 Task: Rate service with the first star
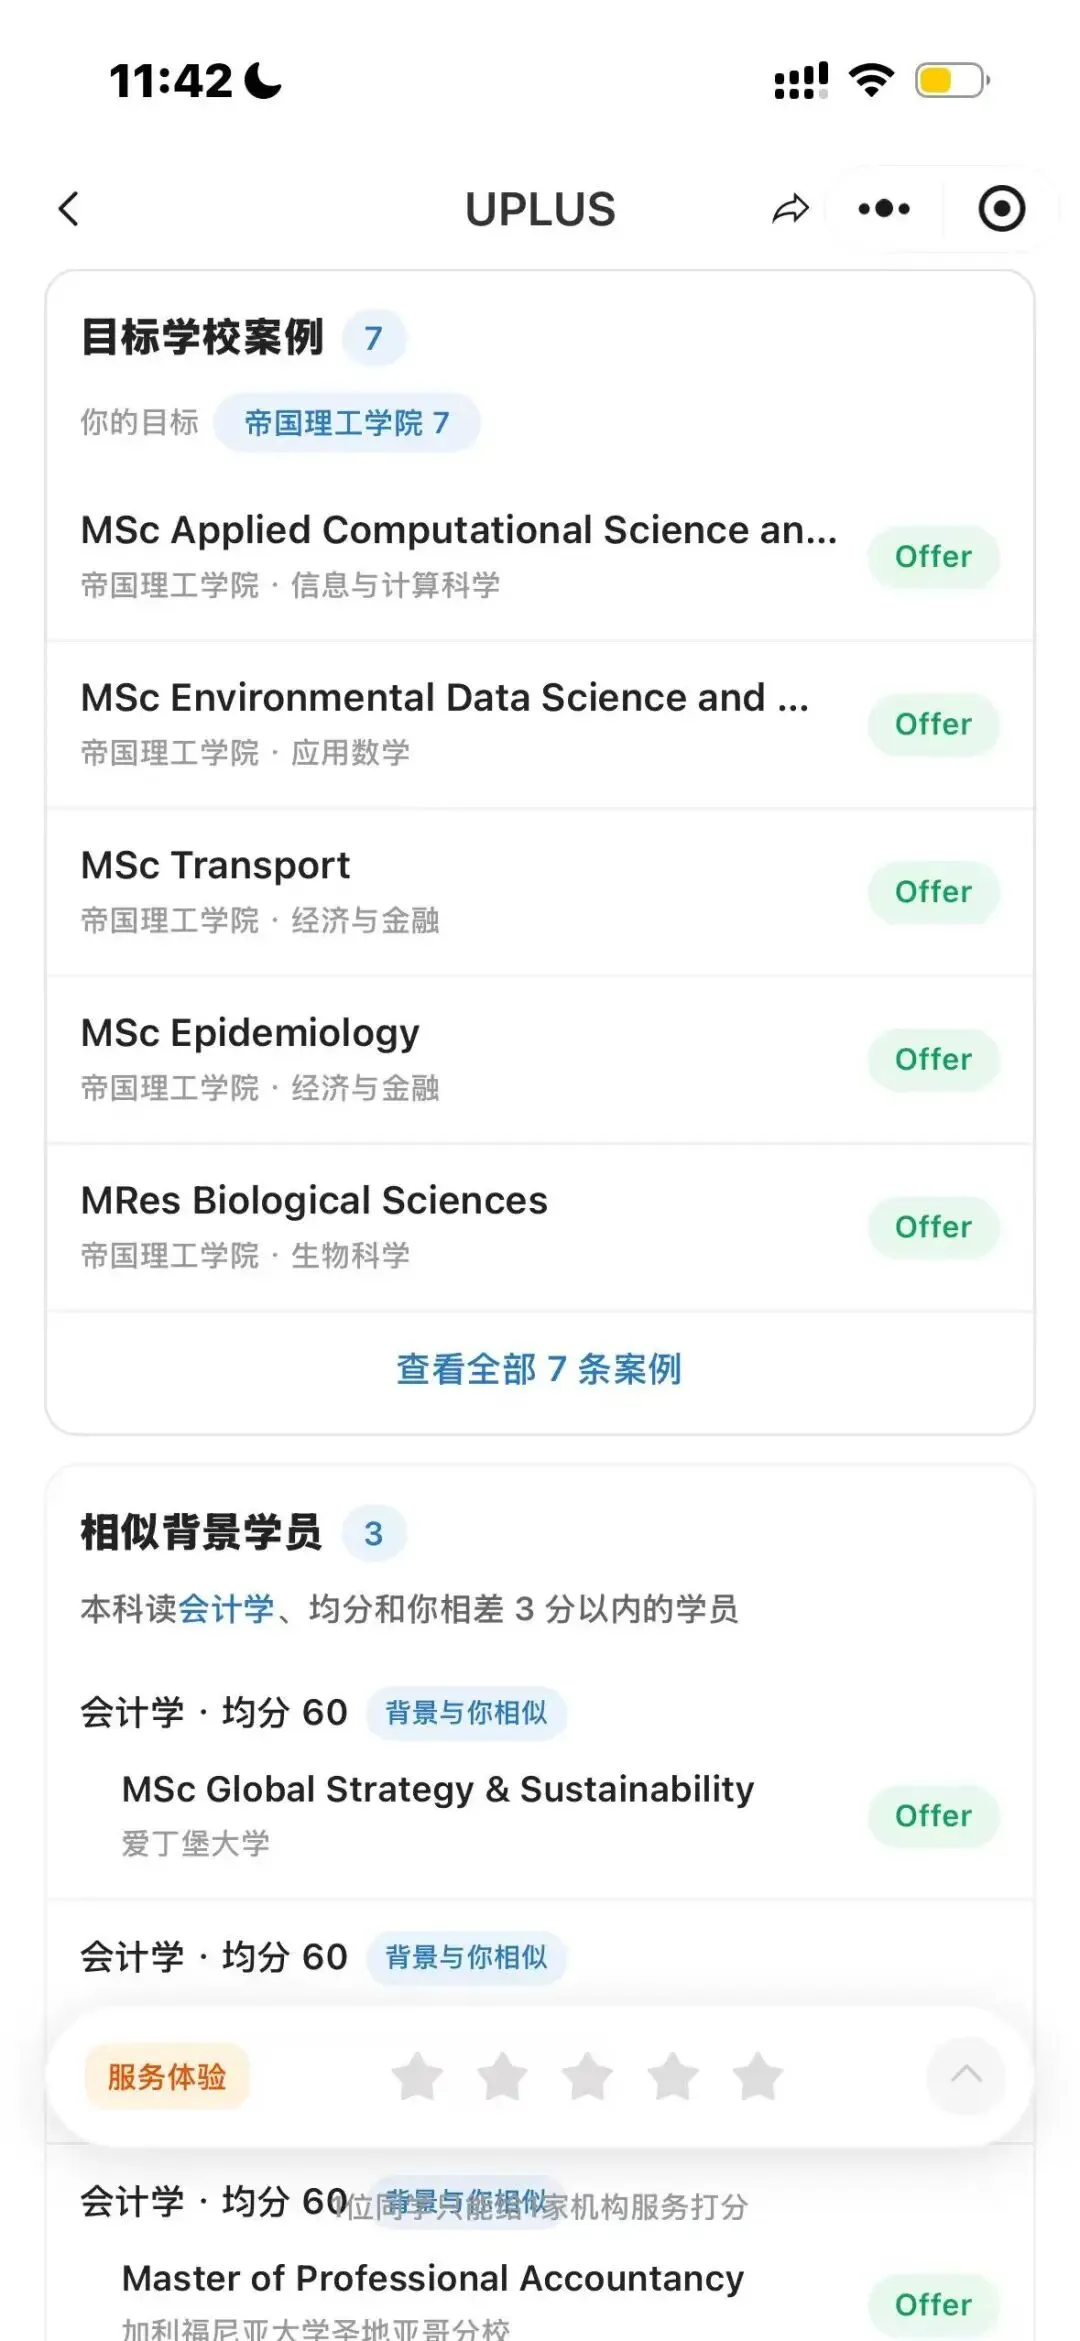click(x=417, y=2076)
